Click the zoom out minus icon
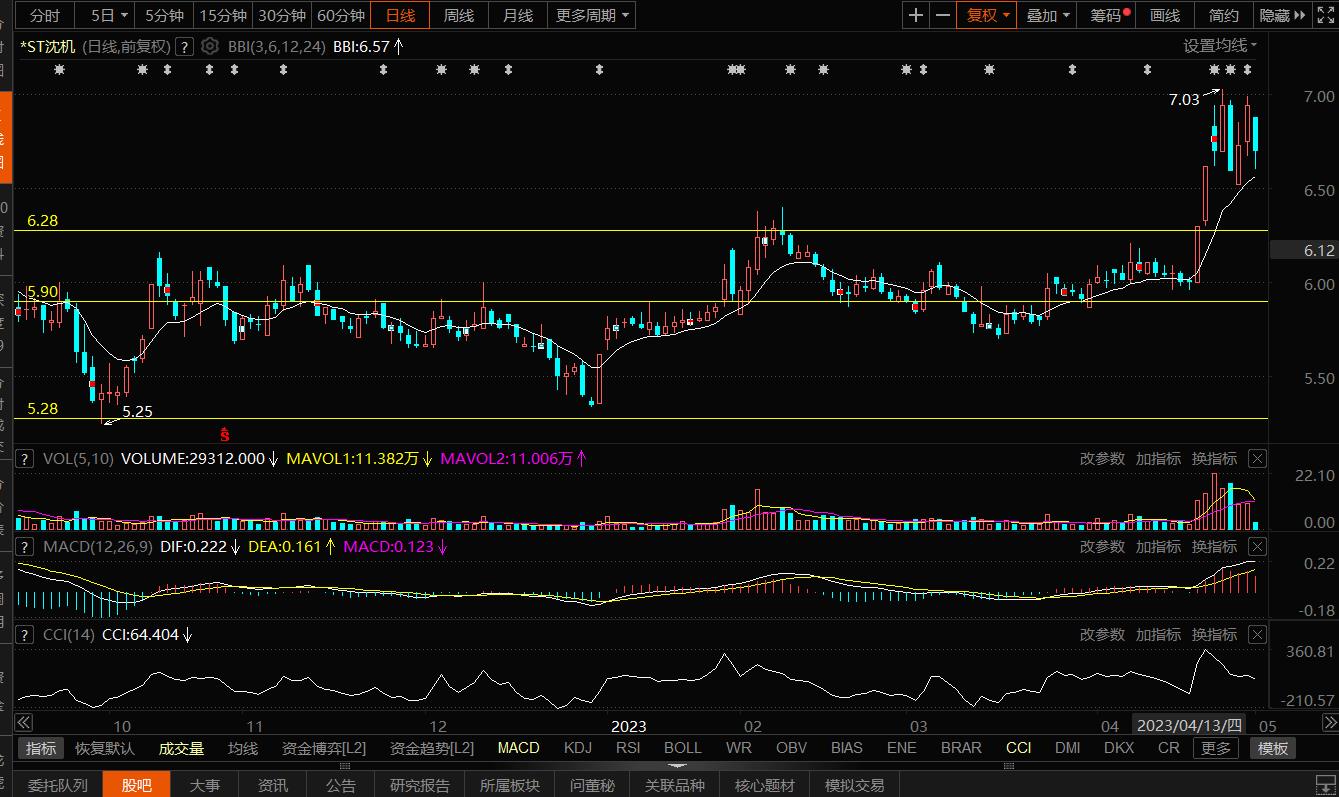Screen dimensions: 1339x797 (x=943, y=15)
